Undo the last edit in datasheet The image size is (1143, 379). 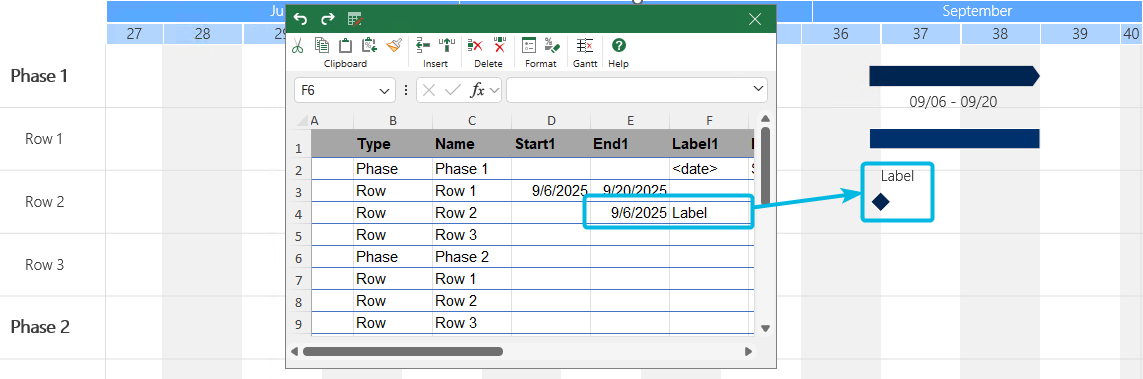pos(300,19)
